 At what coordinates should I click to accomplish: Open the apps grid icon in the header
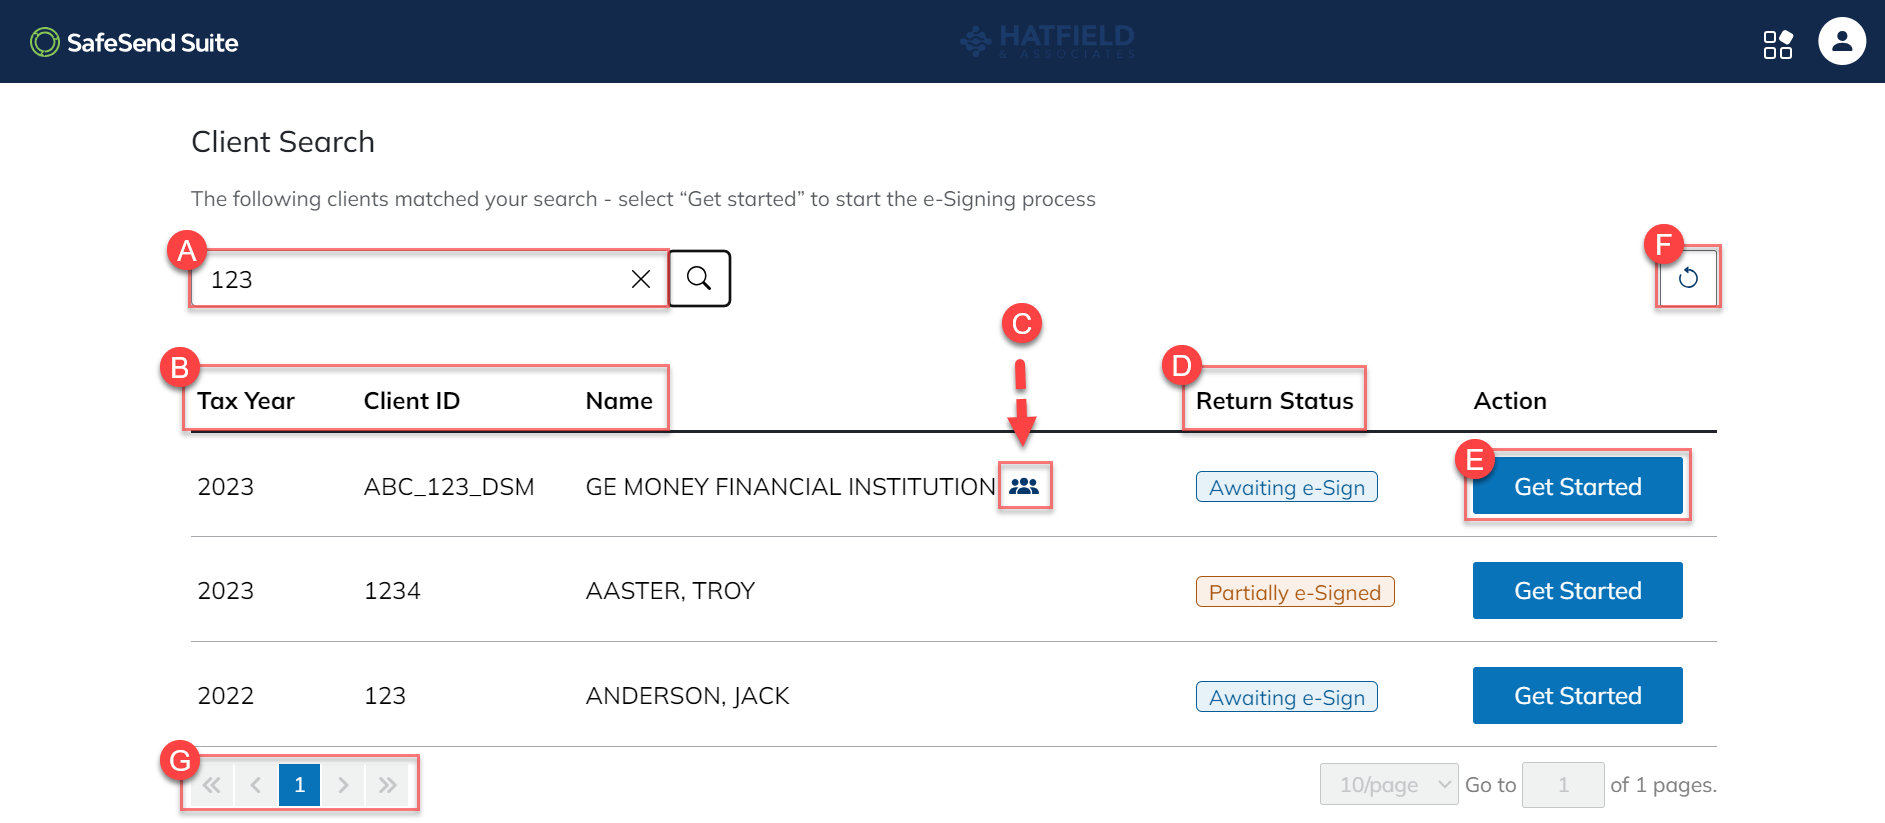(x=1779, y=45)
